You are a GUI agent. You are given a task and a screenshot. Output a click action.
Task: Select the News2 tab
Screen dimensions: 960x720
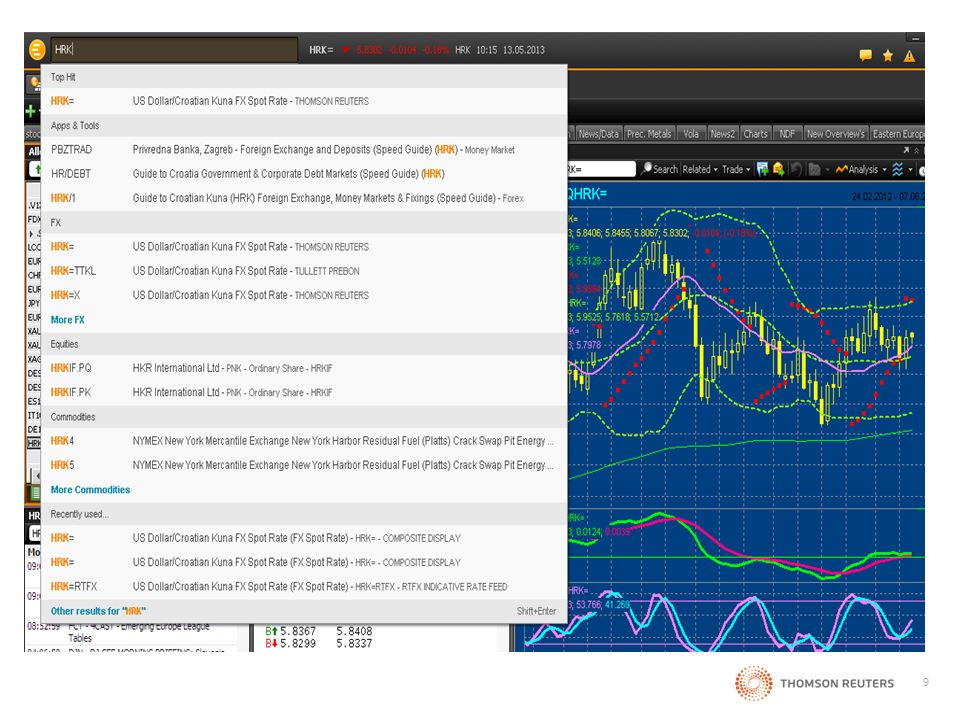[x=722, y=133]
